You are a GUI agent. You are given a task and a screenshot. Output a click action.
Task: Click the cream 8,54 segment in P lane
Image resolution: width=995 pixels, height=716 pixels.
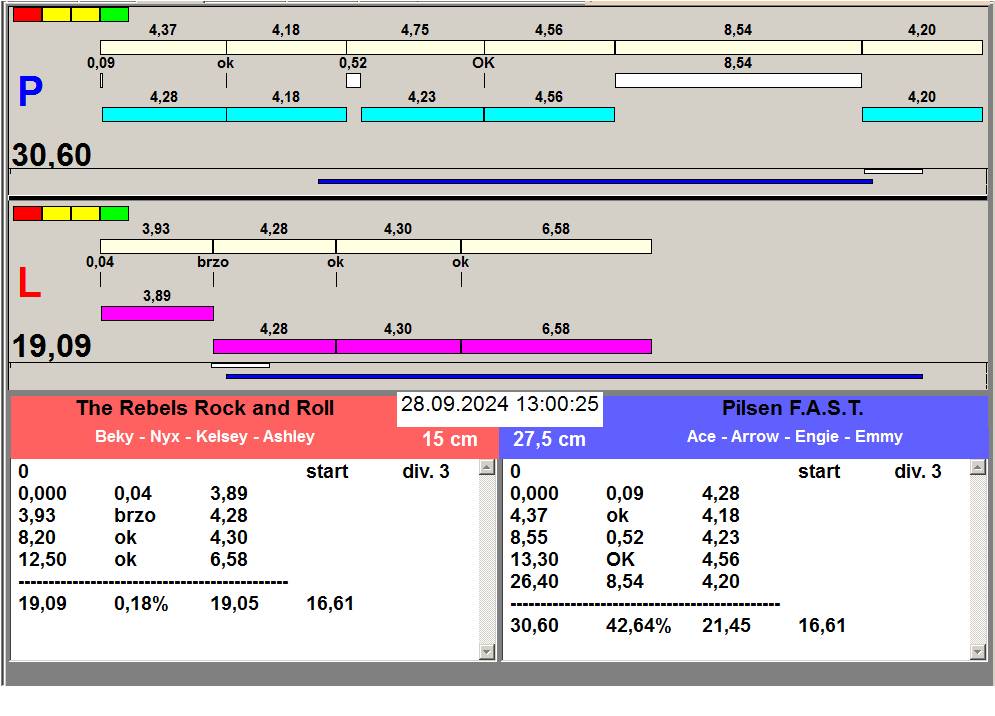tap(738, 48)
